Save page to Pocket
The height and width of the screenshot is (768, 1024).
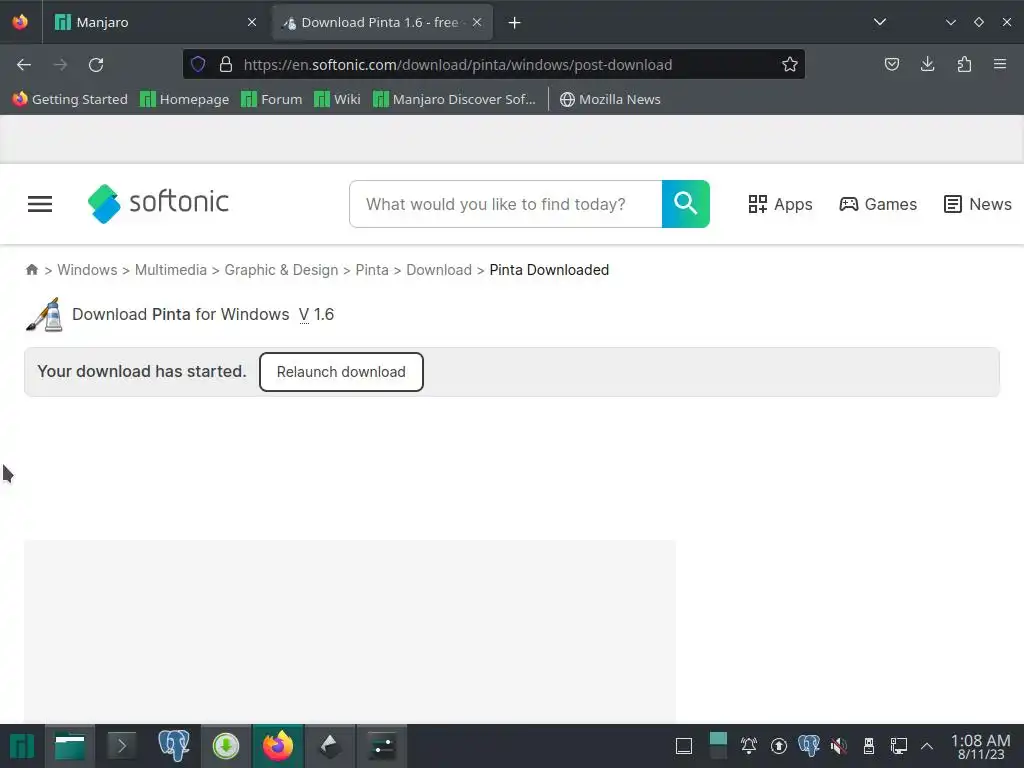tap(891, 64)
